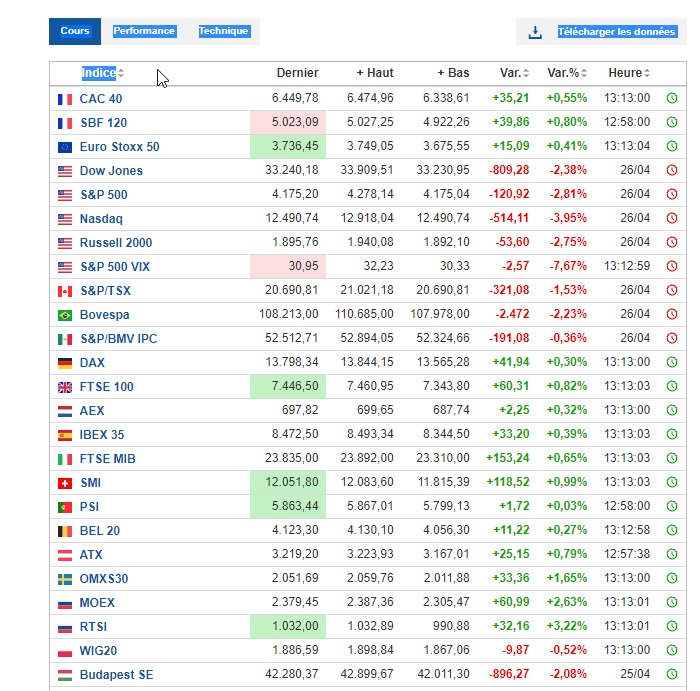Click the green clock icon in MOEX row

click(672, 602)
